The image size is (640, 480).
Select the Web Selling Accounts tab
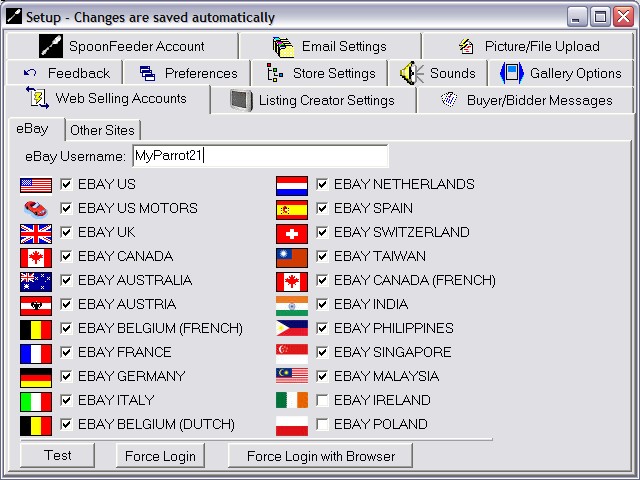(108, 98)
